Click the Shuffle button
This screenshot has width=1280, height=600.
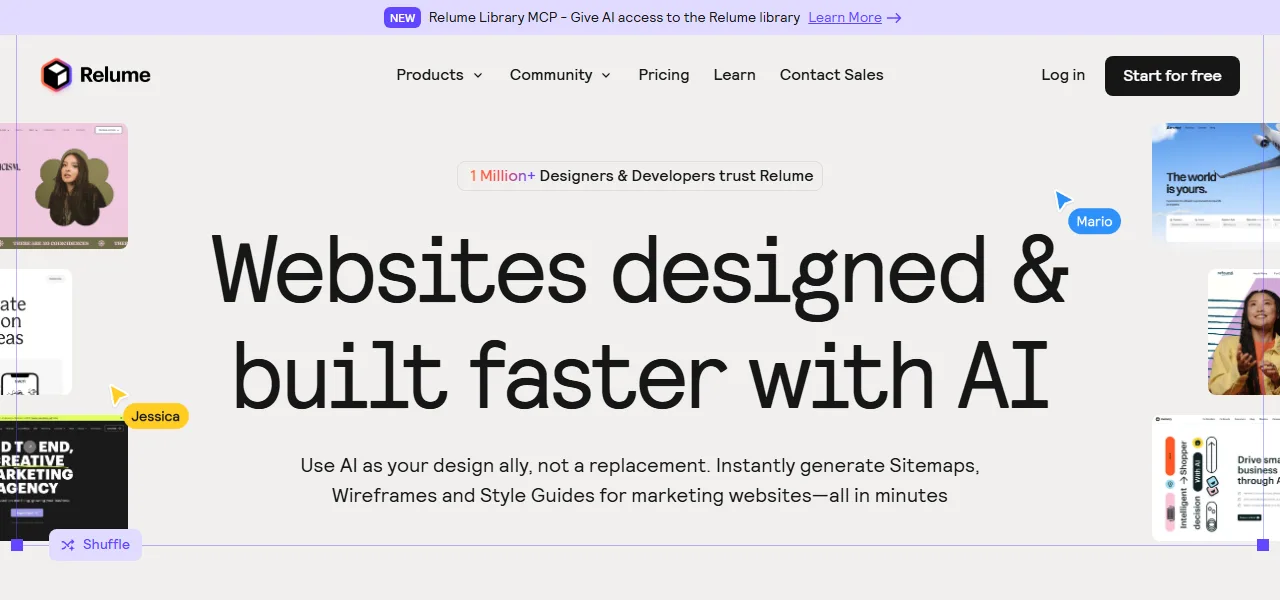96,545
